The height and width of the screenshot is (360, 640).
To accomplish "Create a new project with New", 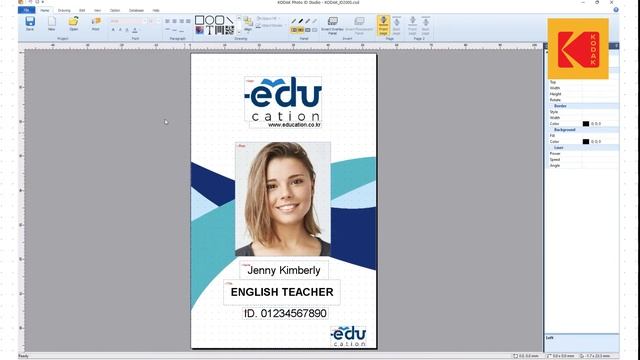I will tap(51, 23).
